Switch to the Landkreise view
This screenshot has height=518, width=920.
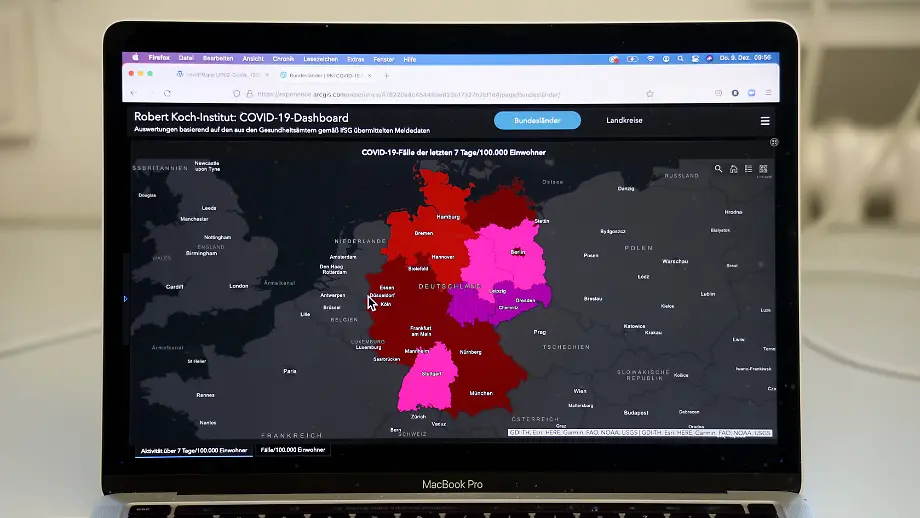pos(624,121)
